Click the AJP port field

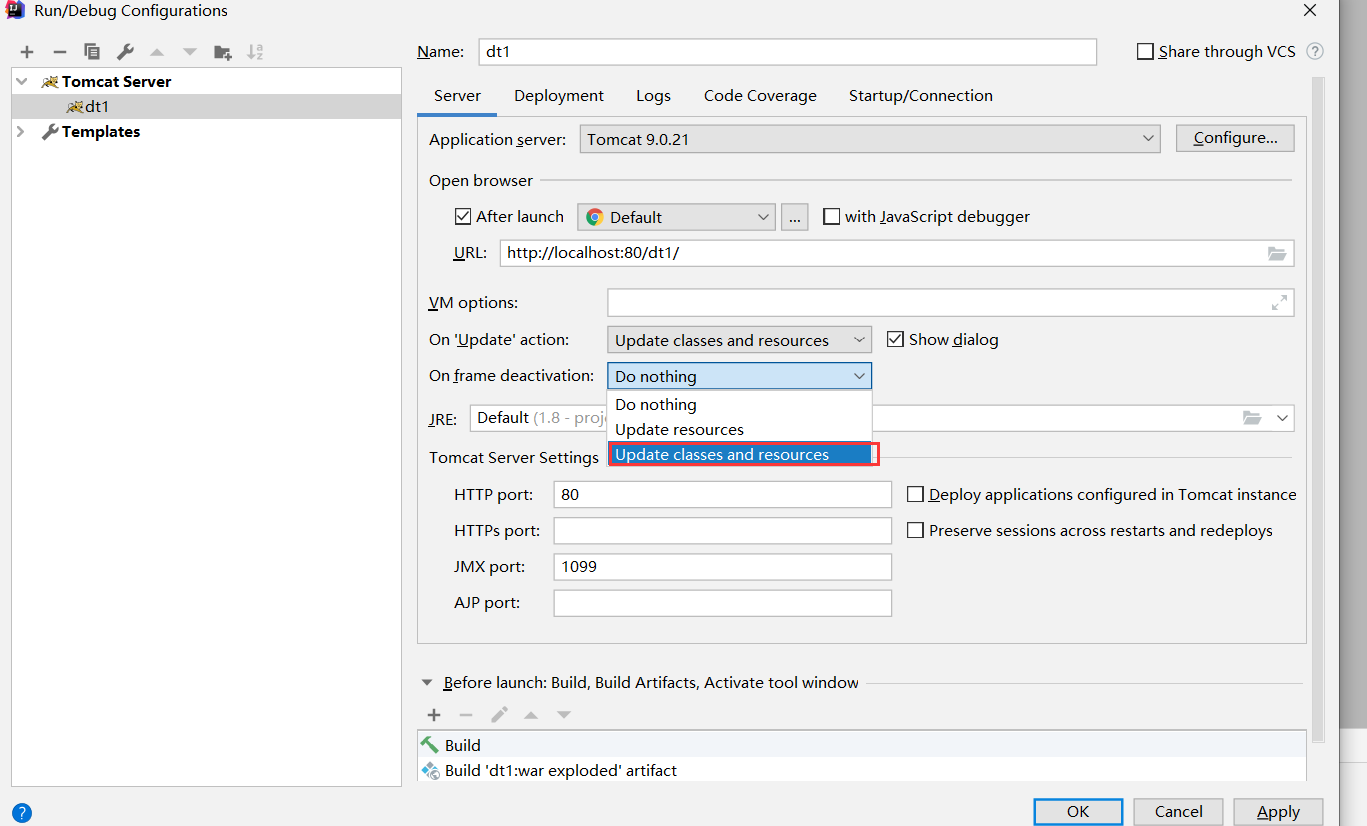pos(722,603)
